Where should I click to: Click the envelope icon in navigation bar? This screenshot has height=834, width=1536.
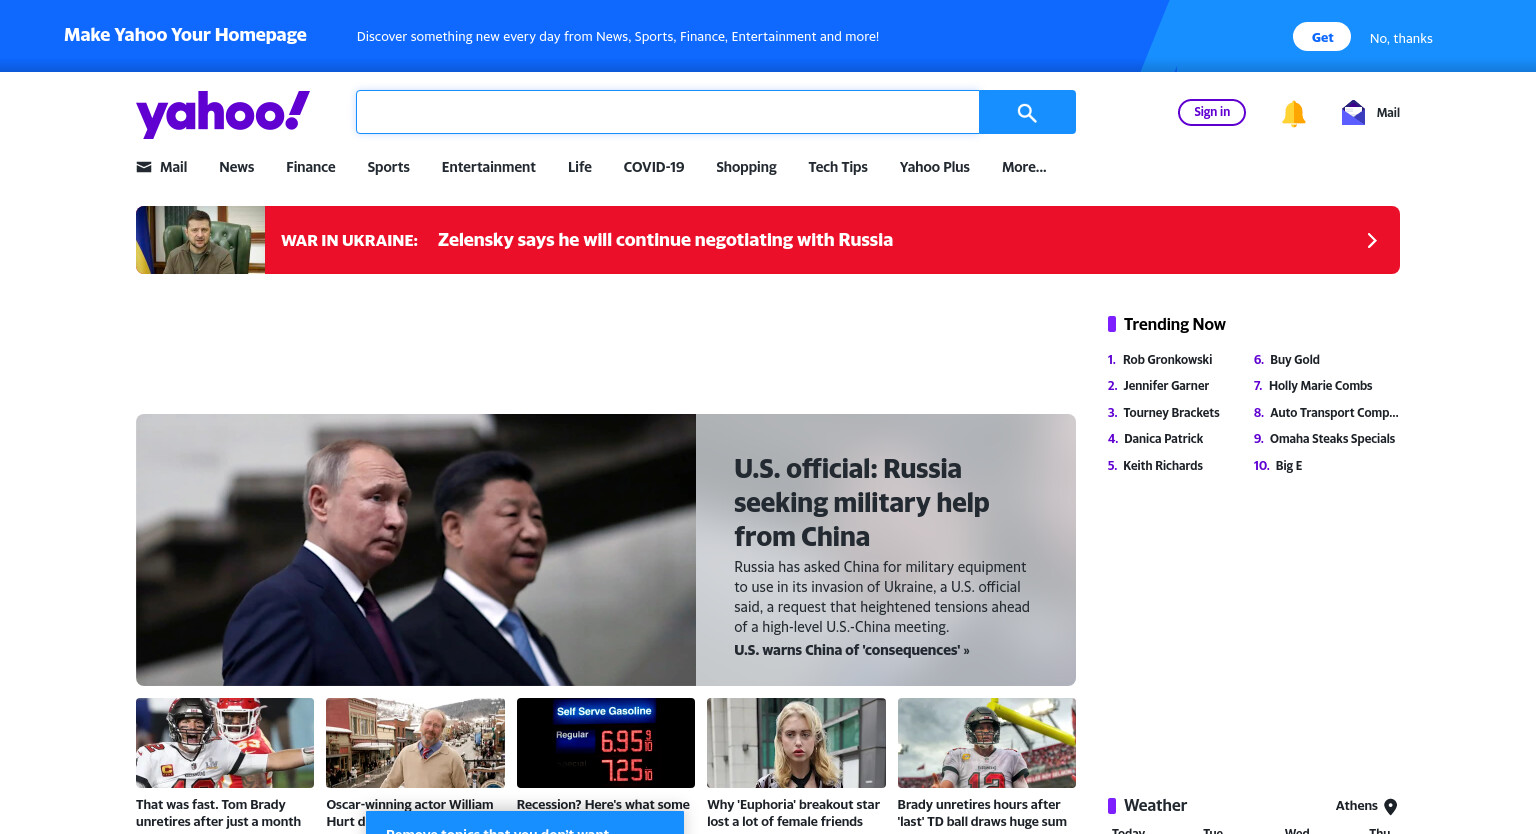tap(144, 167)
